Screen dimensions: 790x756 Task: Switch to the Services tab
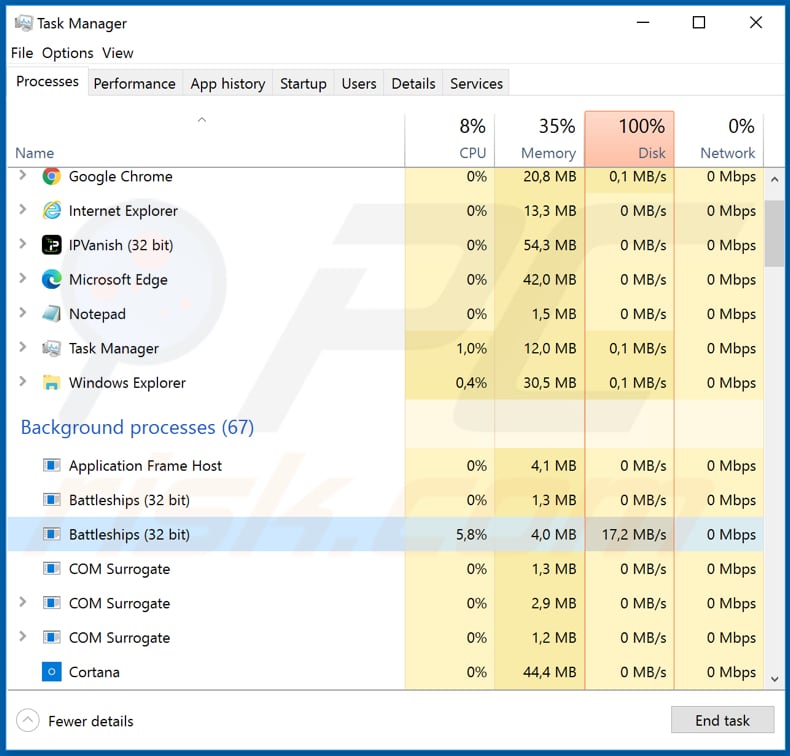(x=476, y=83)
